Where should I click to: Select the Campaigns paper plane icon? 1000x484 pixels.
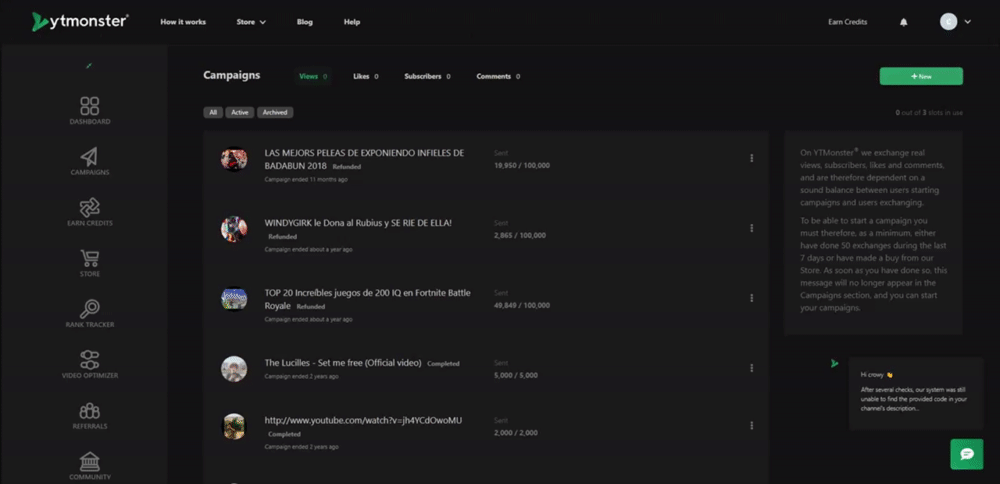click(x=90, y=158)
